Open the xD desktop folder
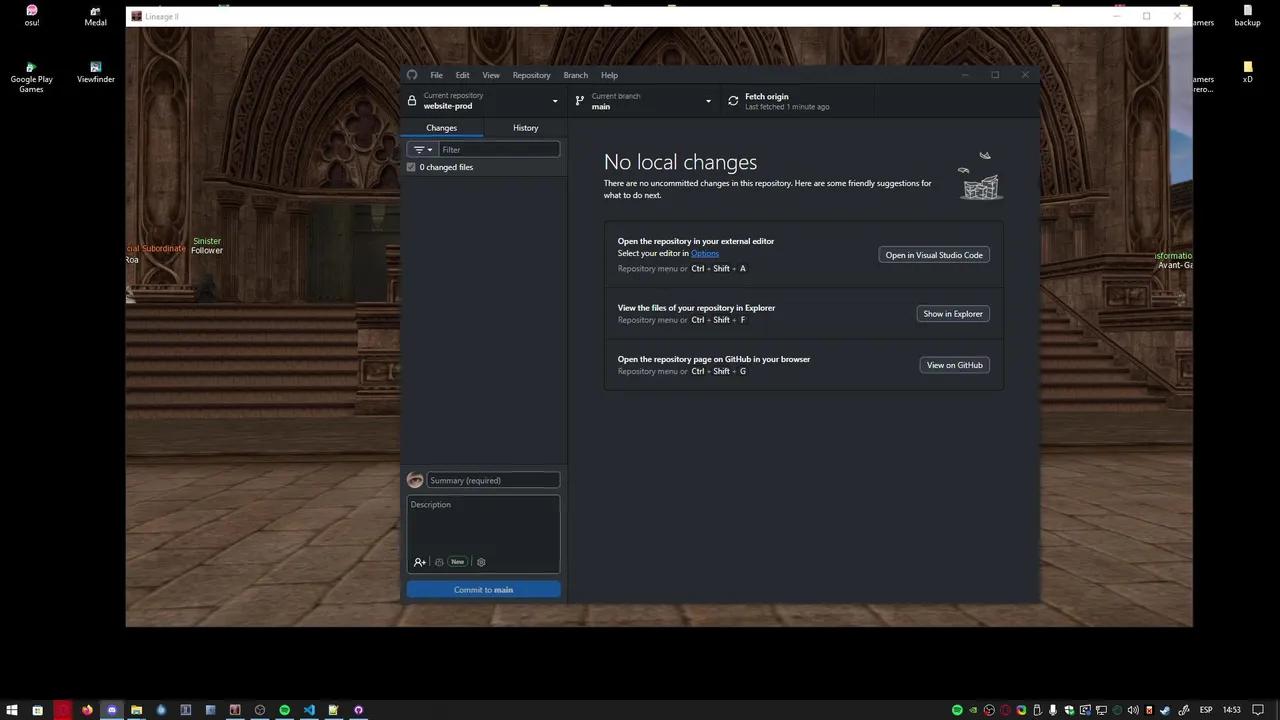 click(x=1247, y=73)
